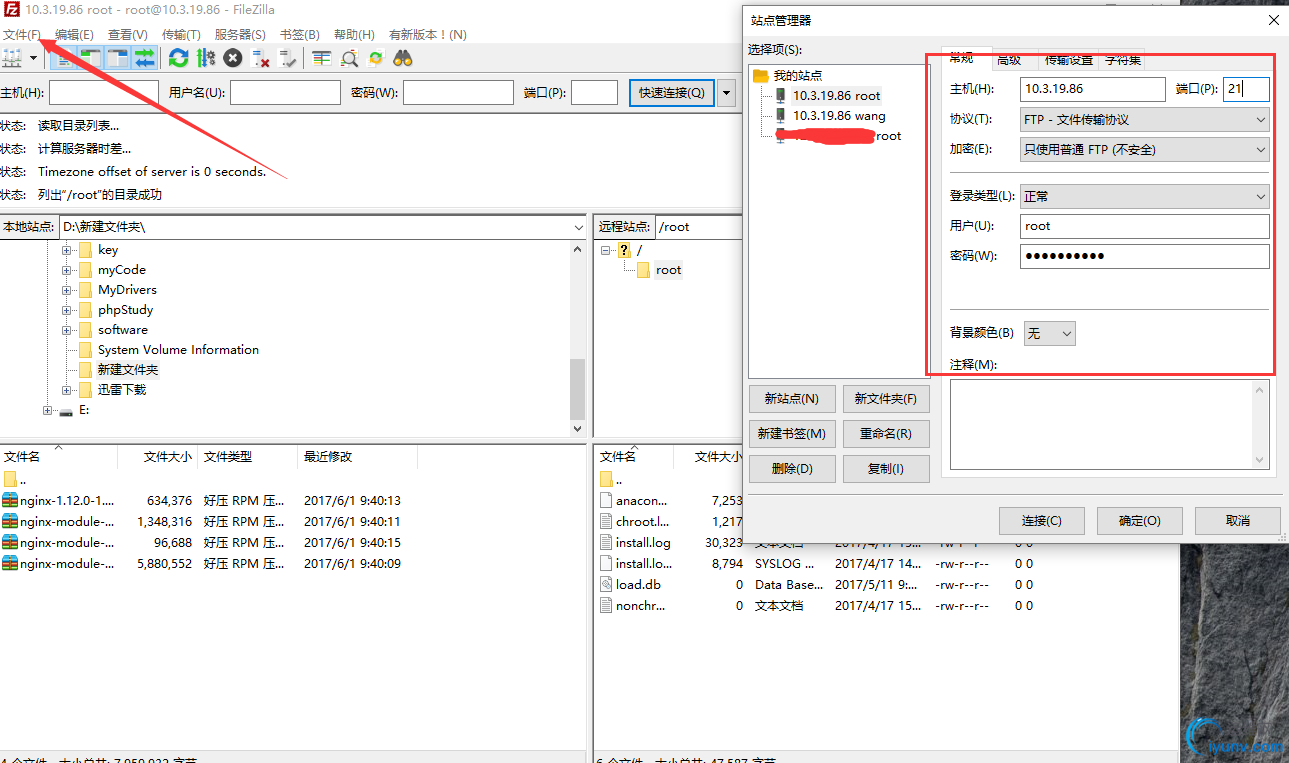The width and height of the screenshot is (1289, 763).
Task: Select the remote anacon... file icon
Action: 606,500
